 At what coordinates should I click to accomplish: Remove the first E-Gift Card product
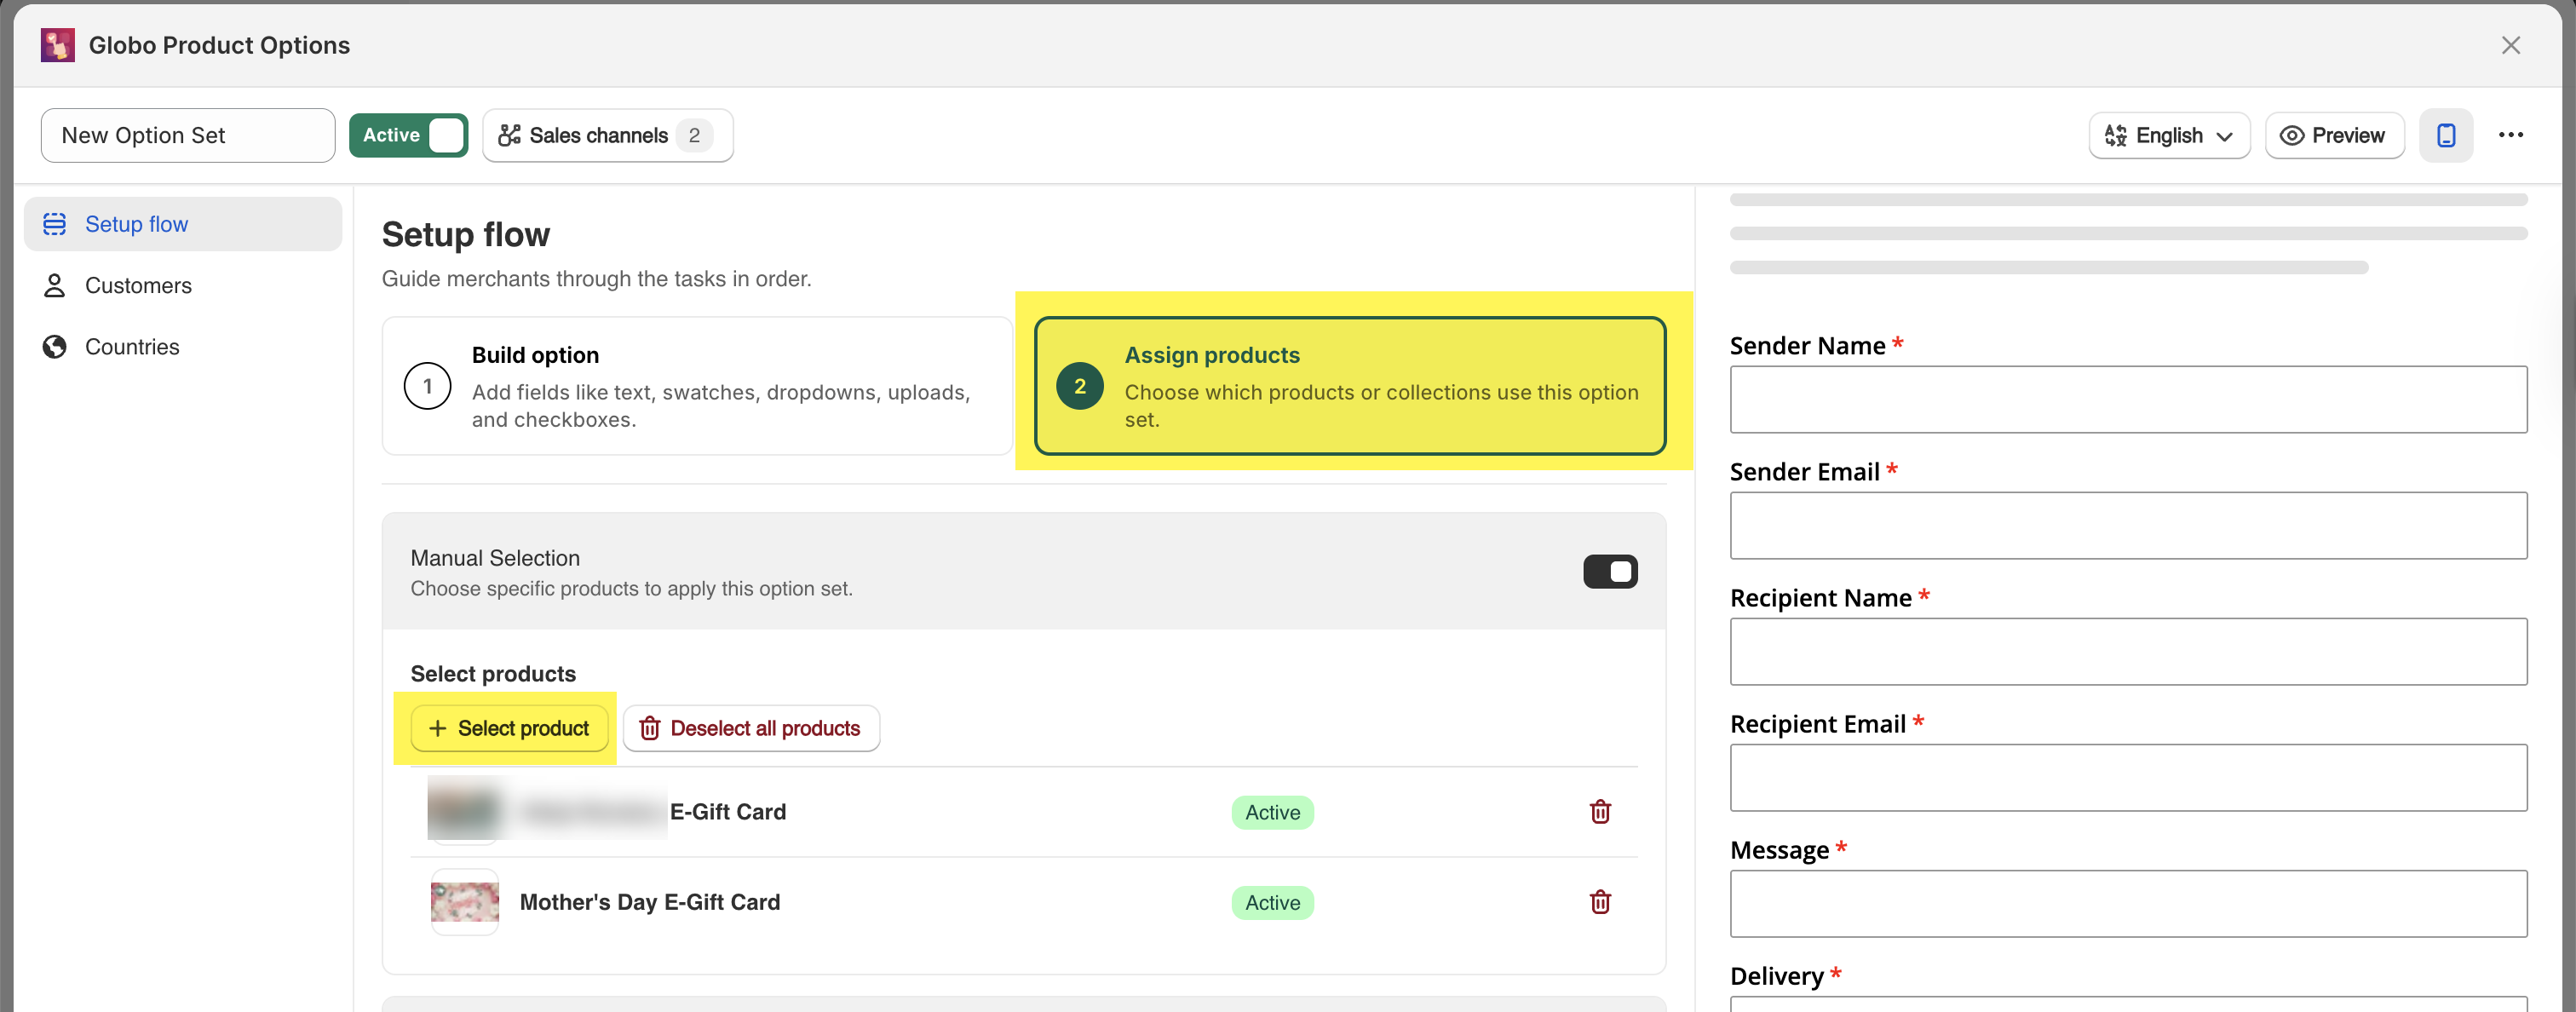[x=1600, y=811]
